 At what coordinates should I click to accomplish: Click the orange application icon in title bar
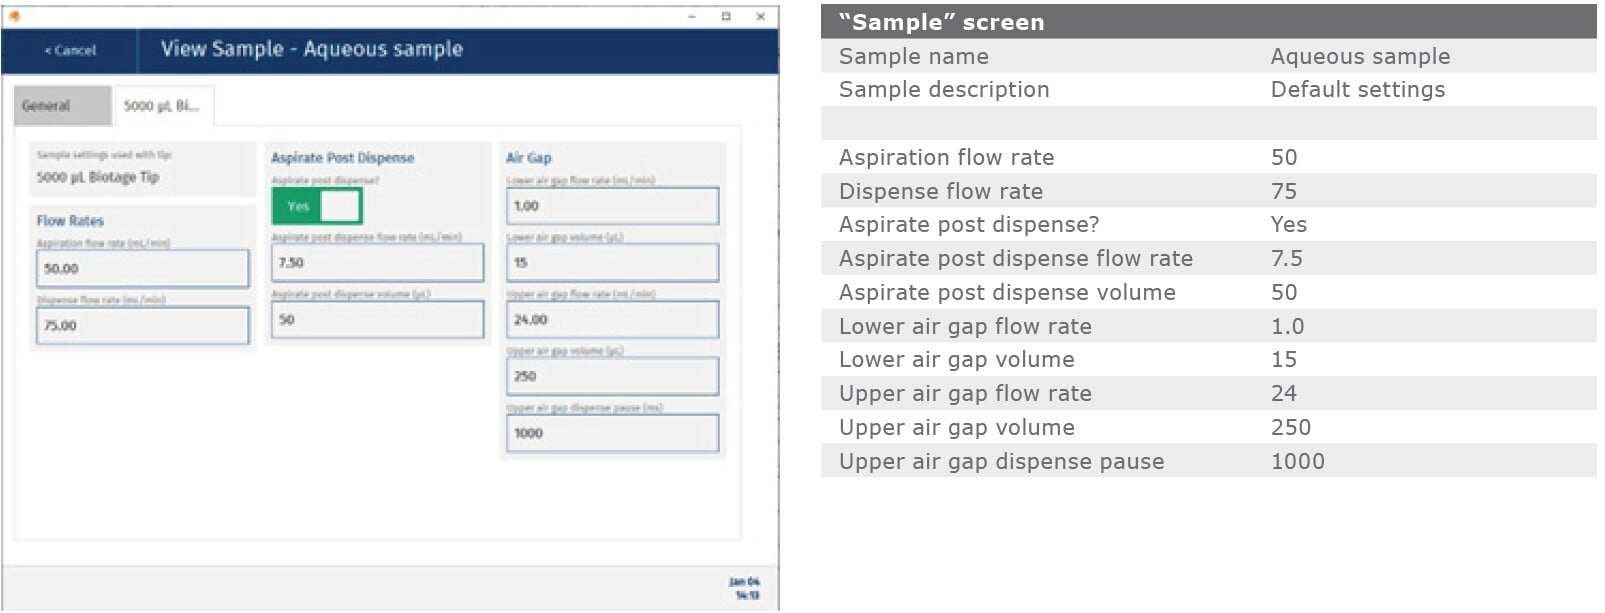pyautogui.click(x=15, y=16)
